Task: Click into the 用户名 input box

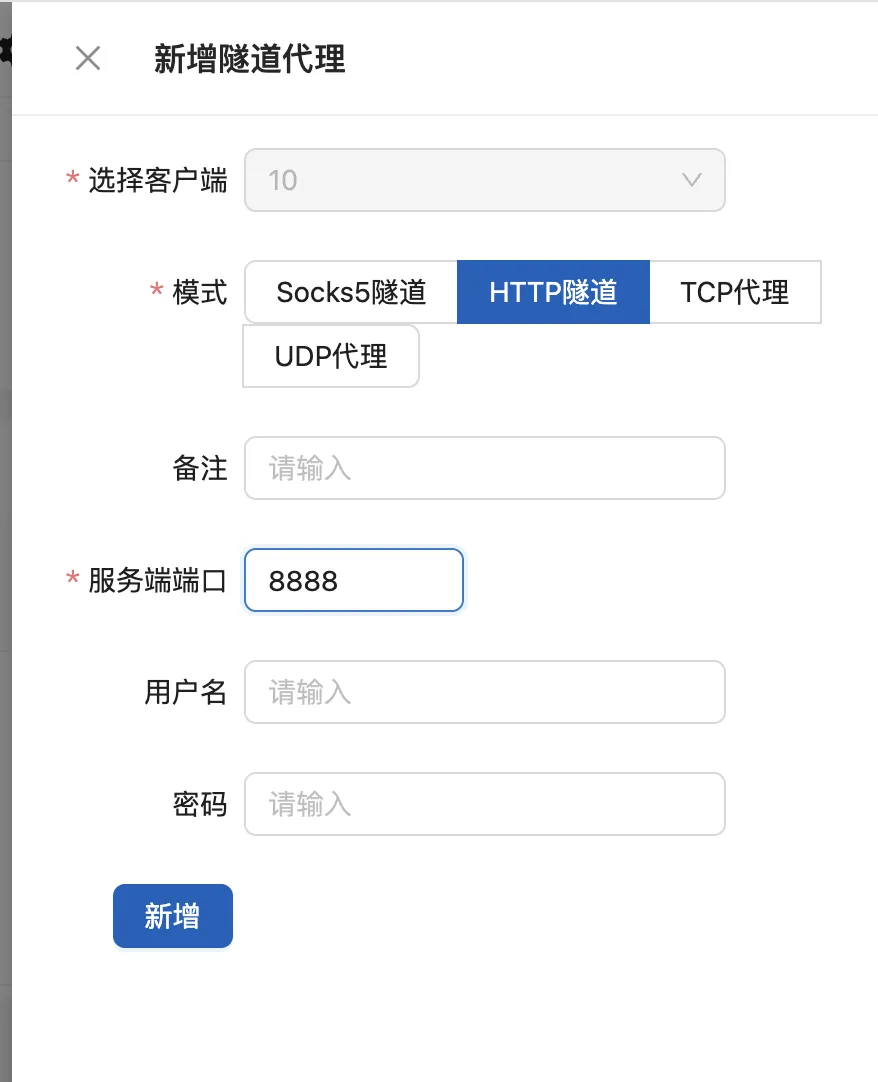Action: click(x=484, y=692)
